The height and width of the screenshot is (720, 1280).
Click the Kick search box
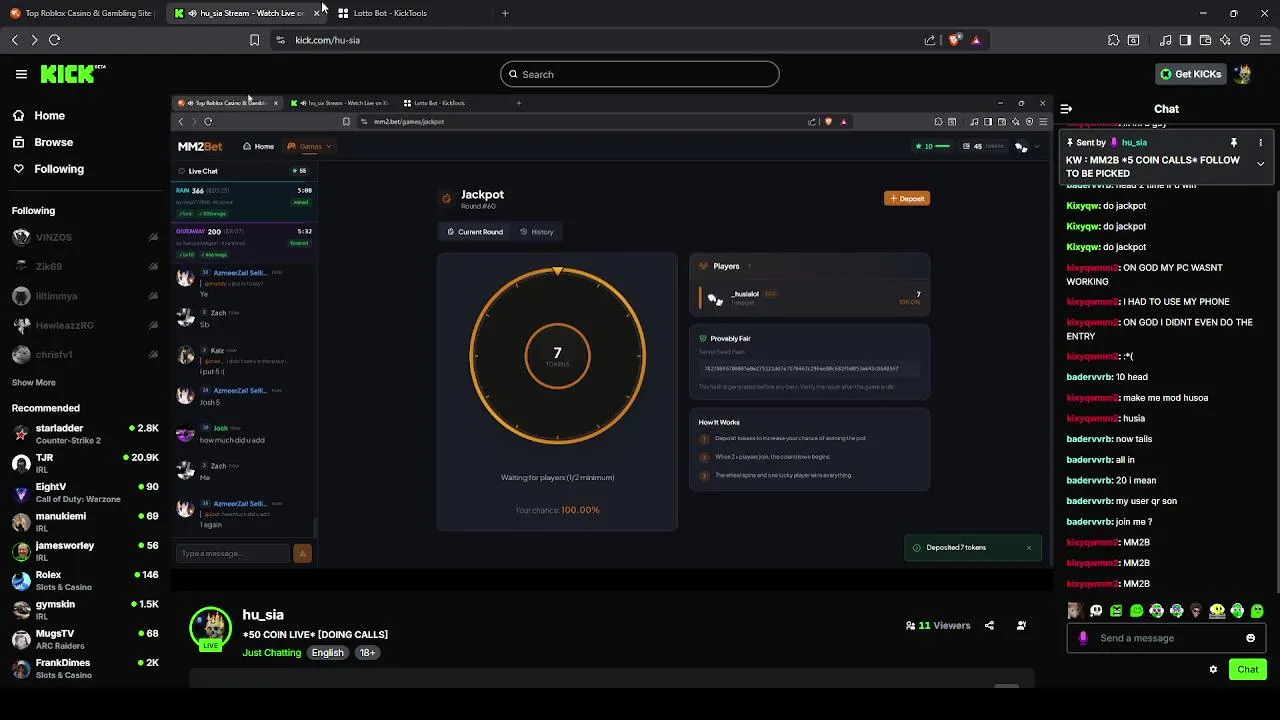coord(640,74)
